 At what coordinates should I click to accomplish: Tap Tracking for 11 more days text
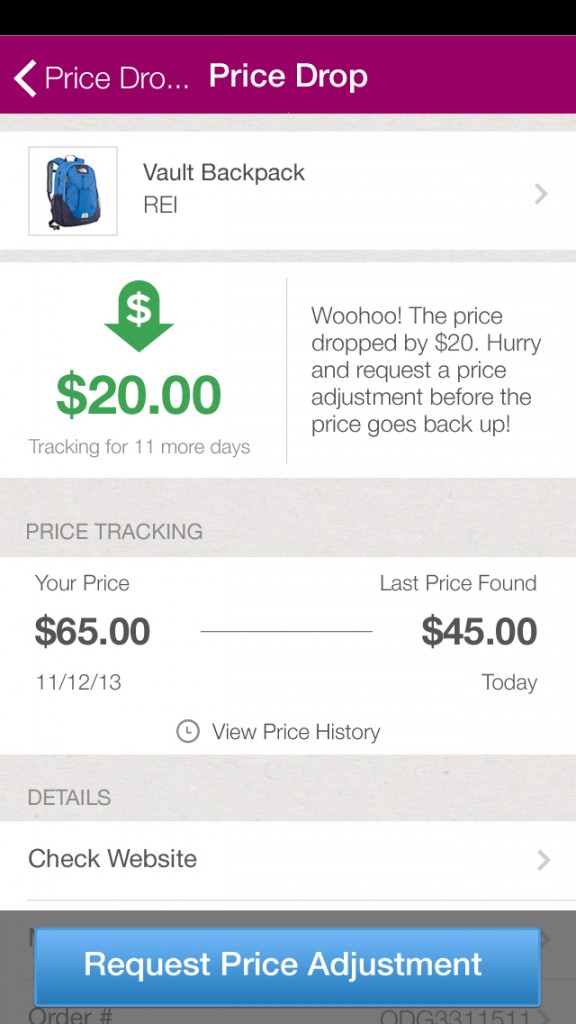139,447
